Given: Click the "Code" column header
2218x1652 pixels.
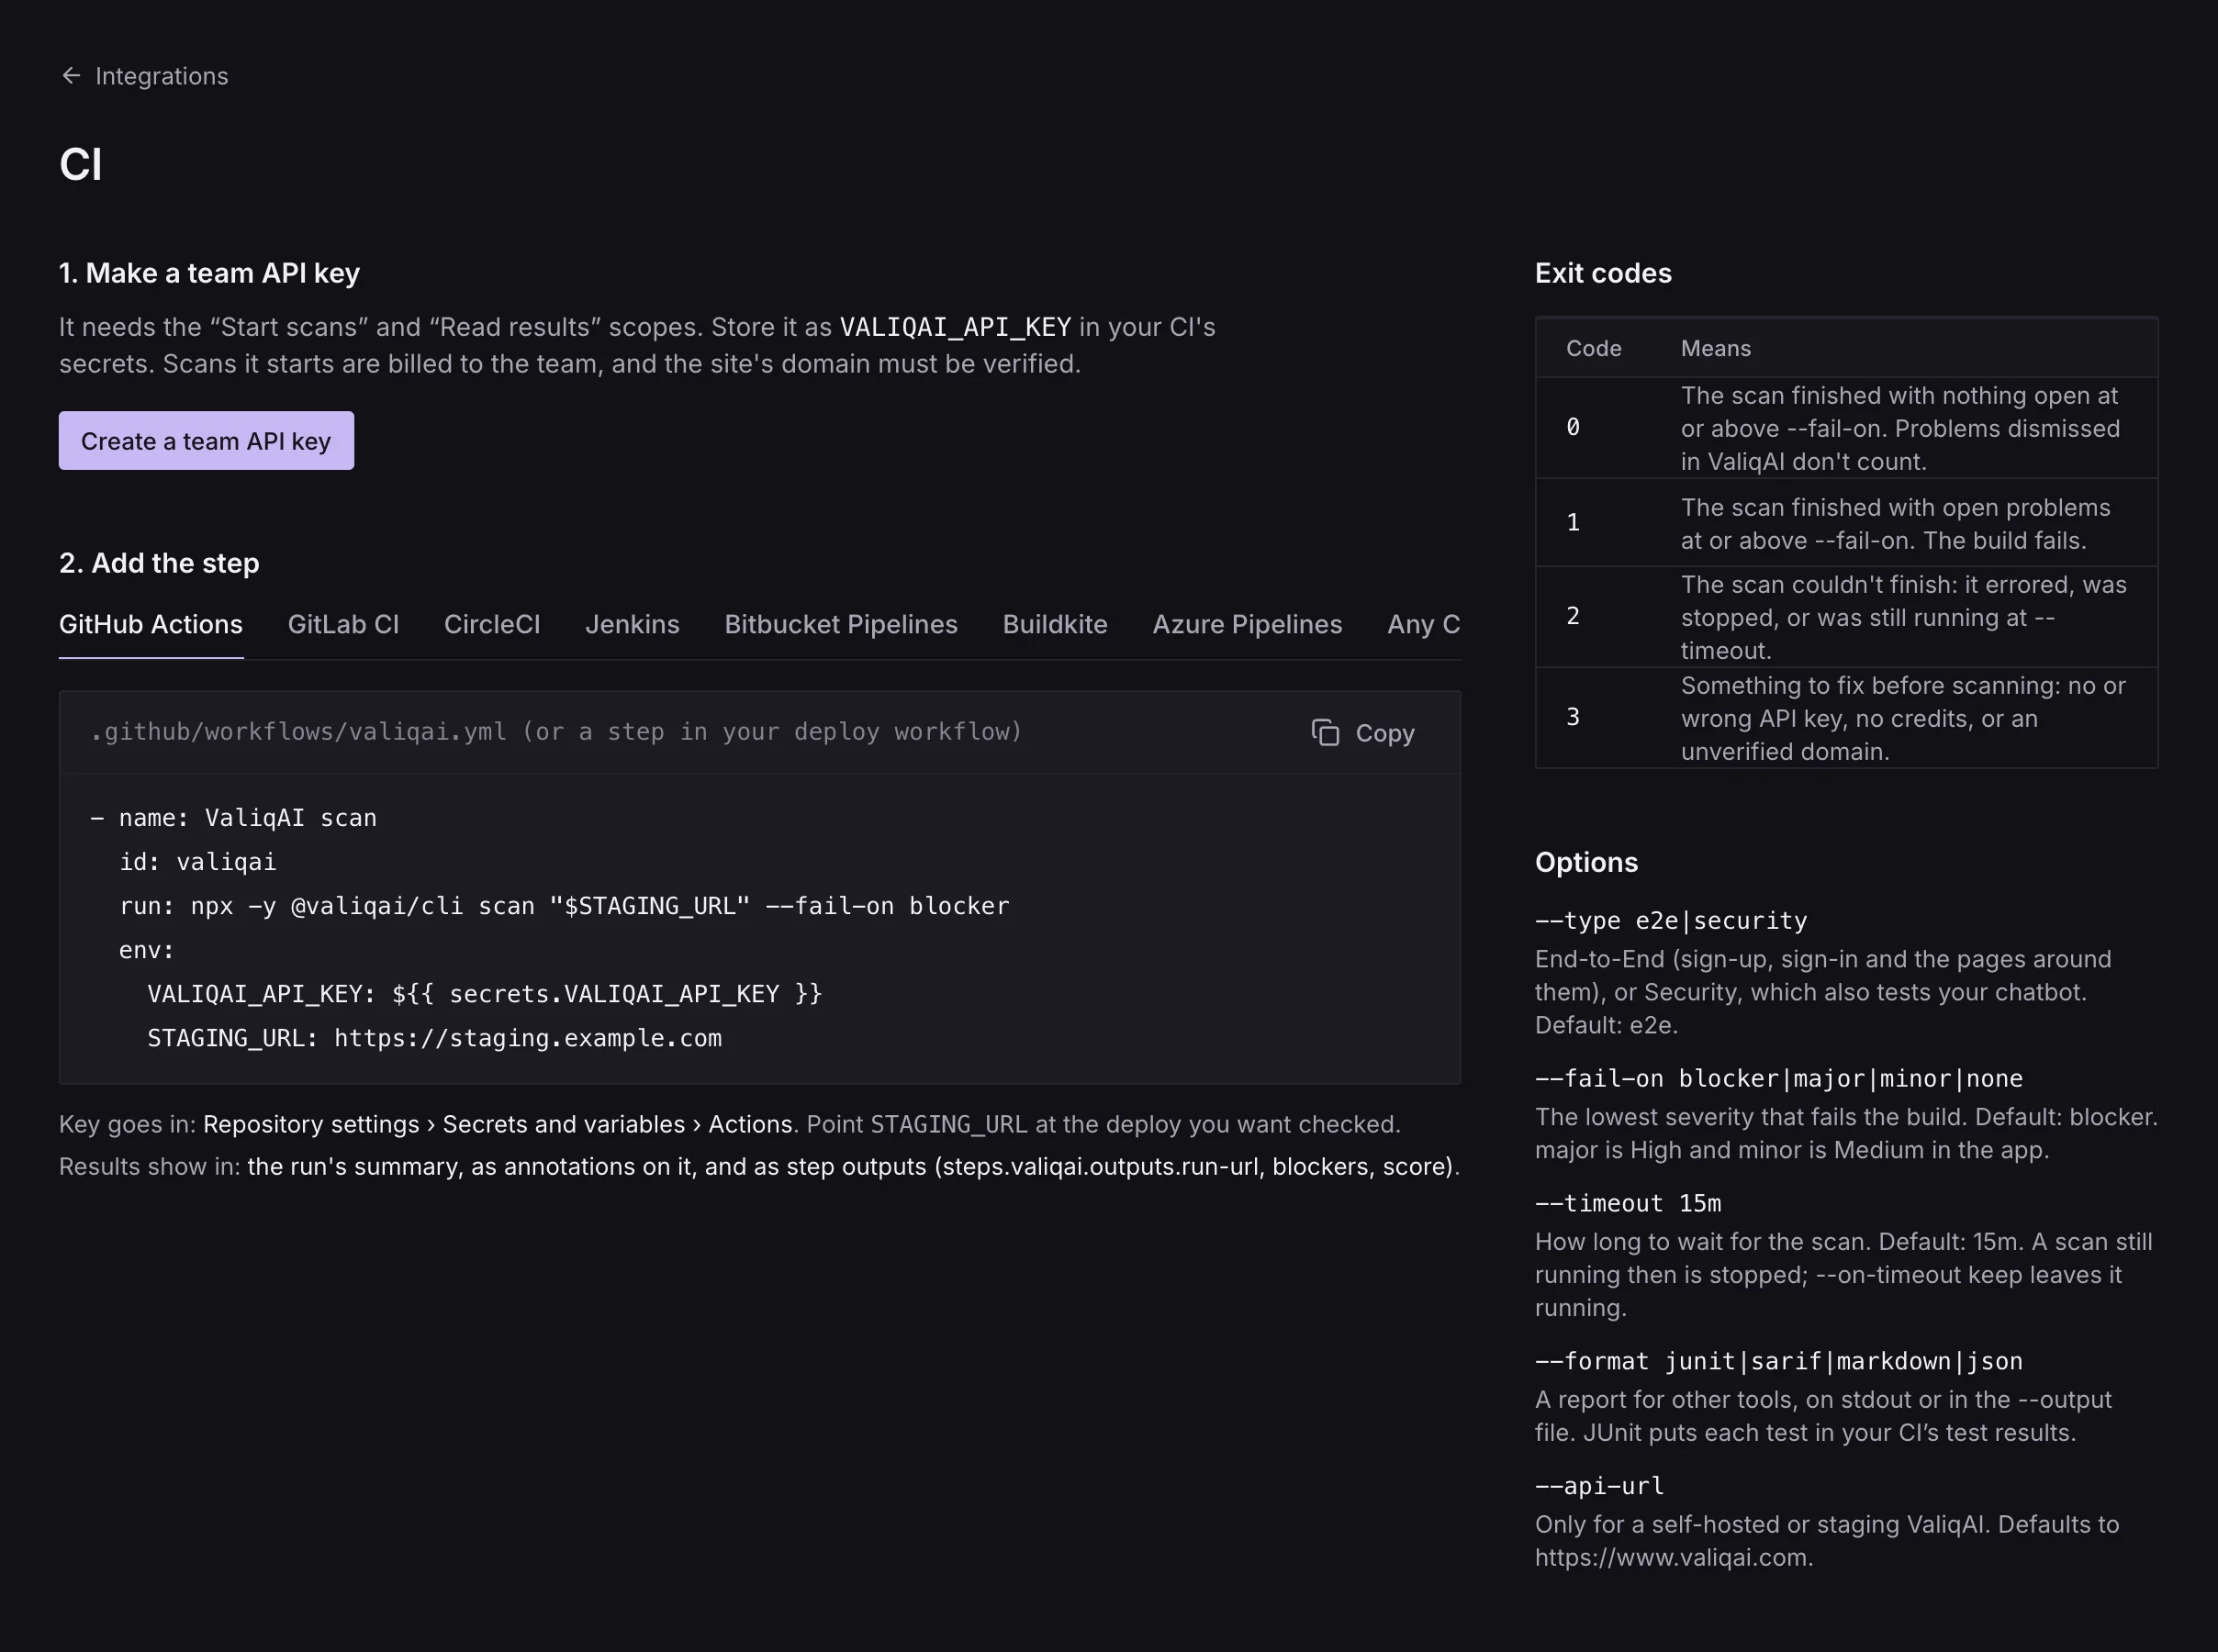Looking at the screenshot, I should point(1593,348).
